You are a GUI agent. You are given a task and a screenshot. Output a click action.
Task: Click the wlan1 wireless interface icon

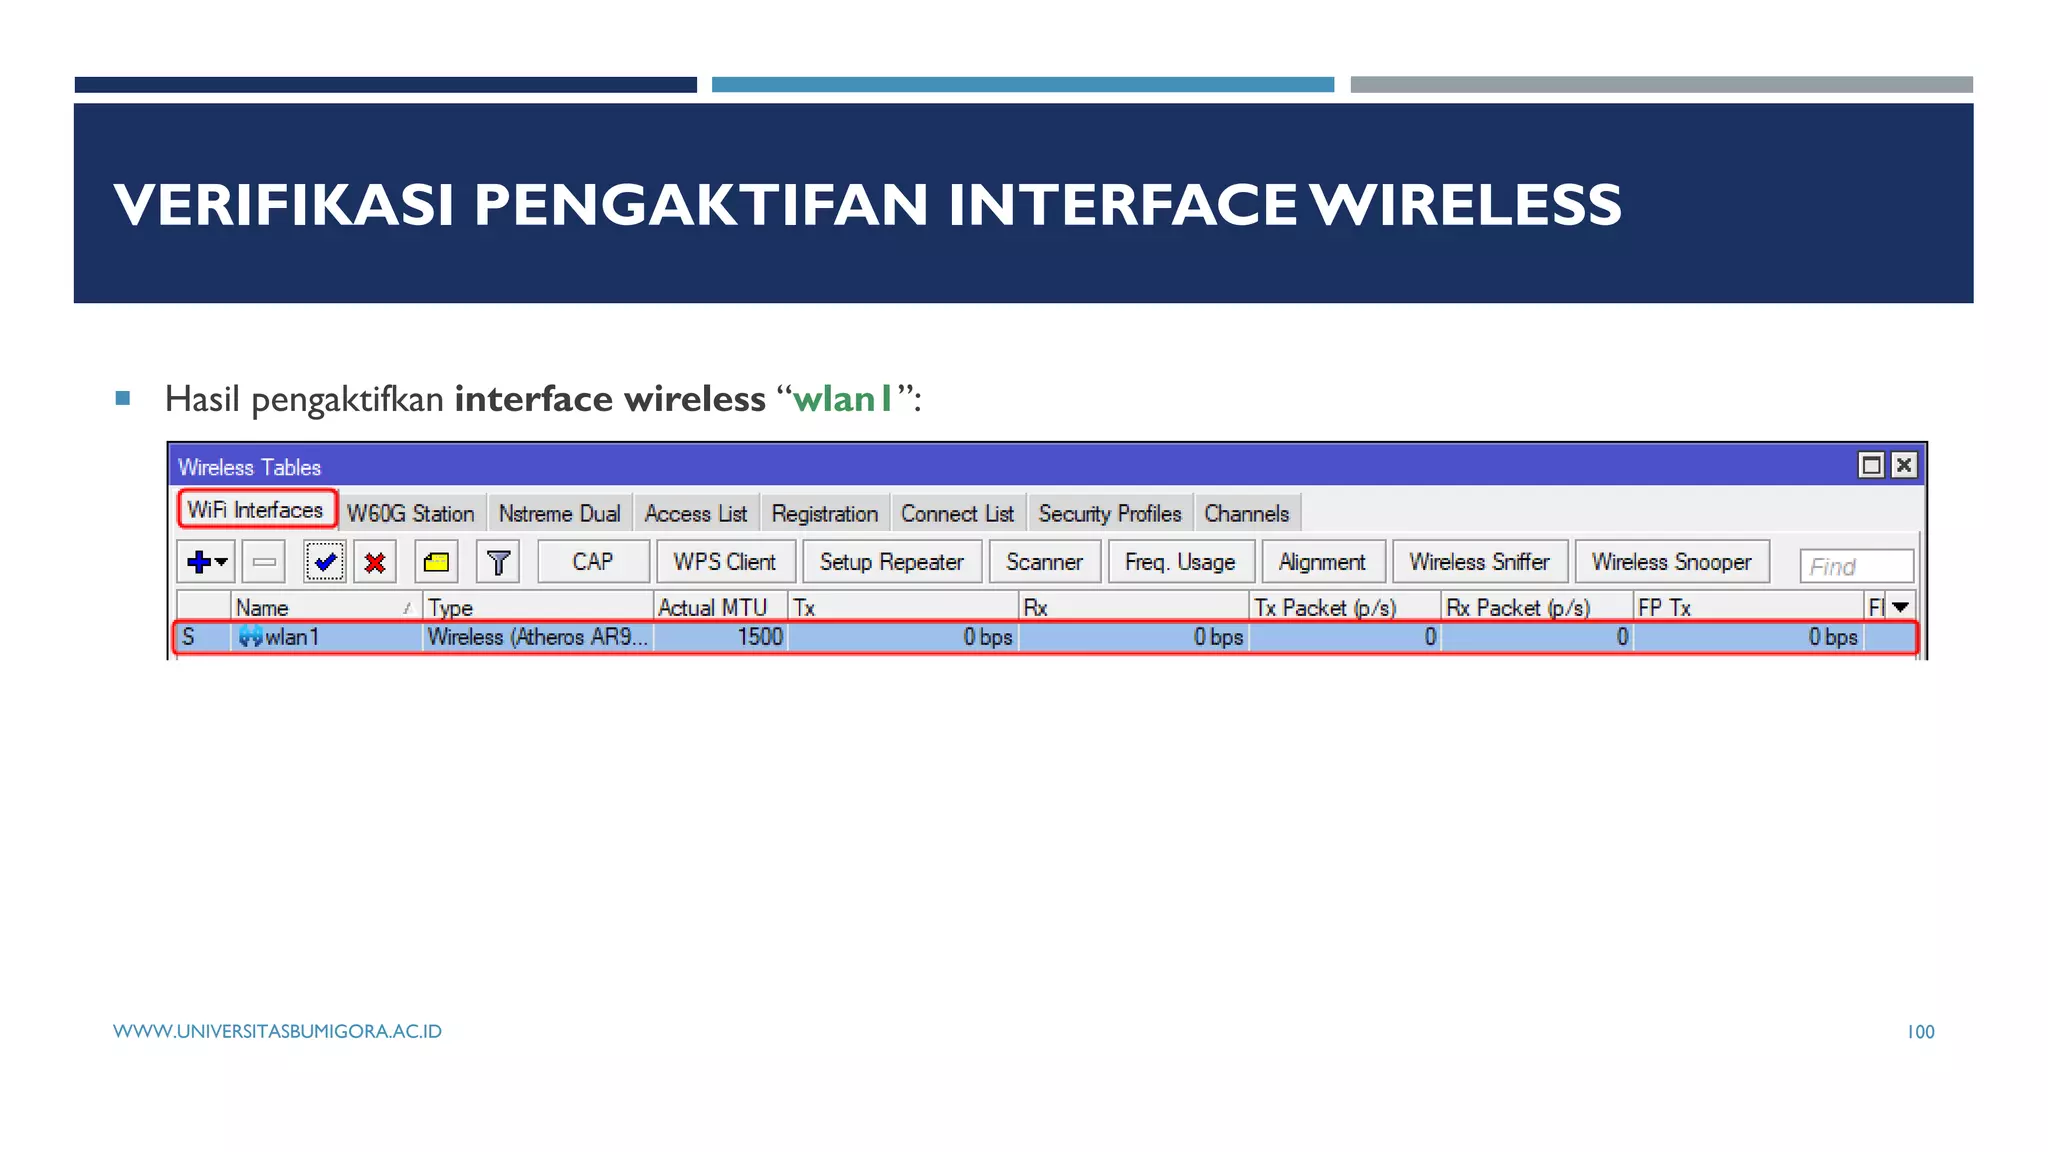click(250, 637)
